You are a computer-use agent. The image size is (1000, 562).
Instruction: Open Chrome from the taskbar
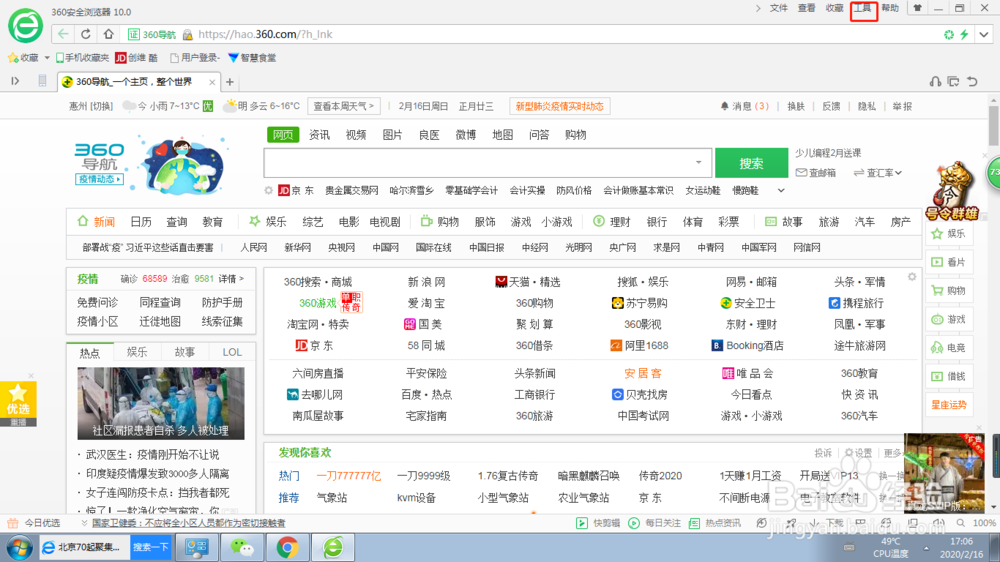pyautogui.click(x=287, y=547)
